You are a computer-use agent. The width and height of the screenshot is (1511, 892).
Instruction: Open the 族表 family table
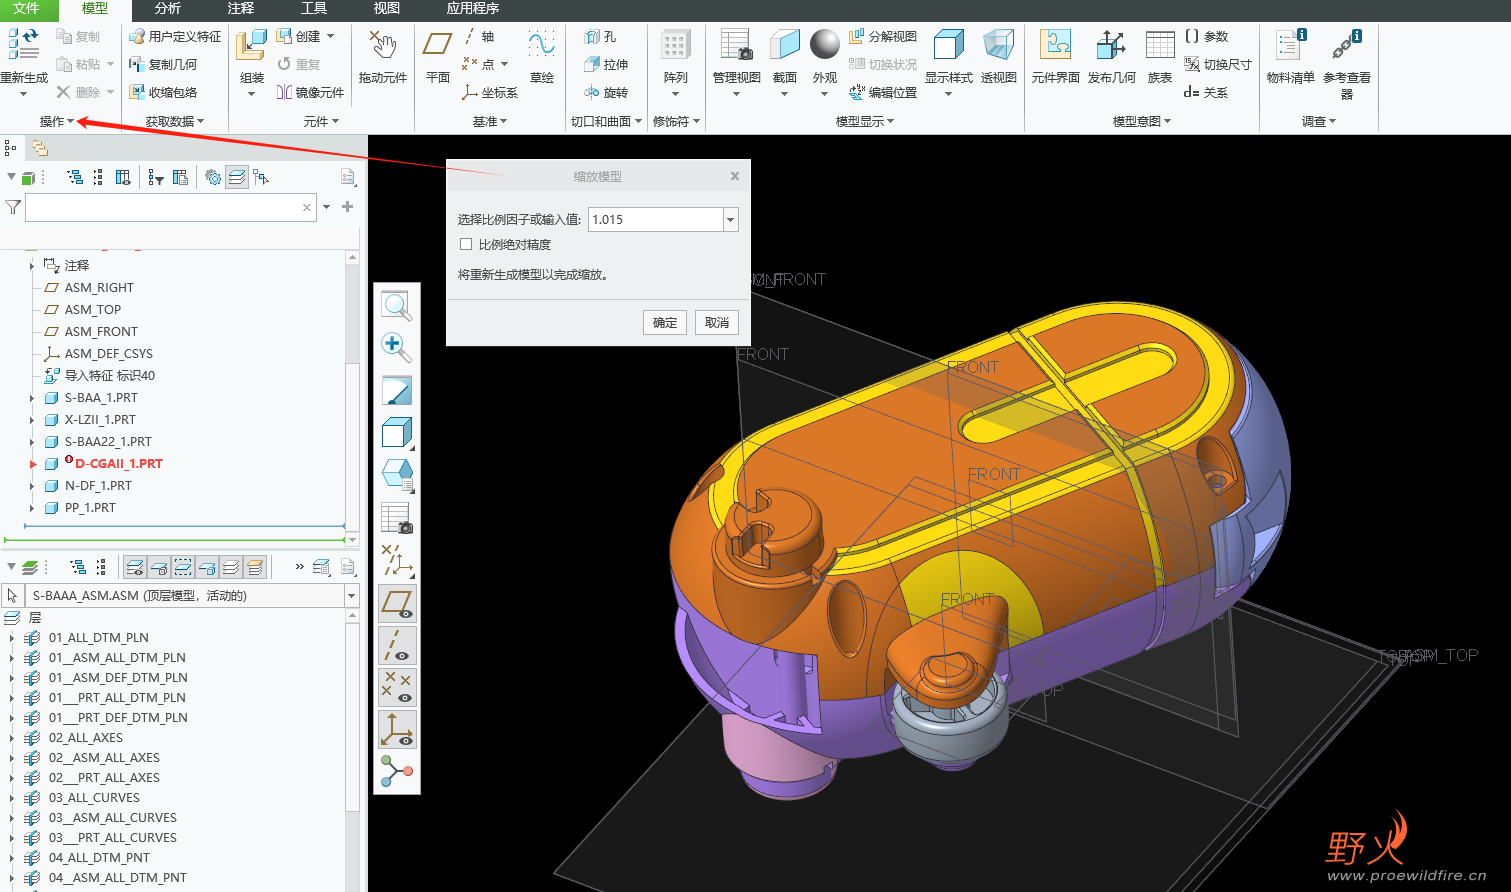click(1160, 45)
